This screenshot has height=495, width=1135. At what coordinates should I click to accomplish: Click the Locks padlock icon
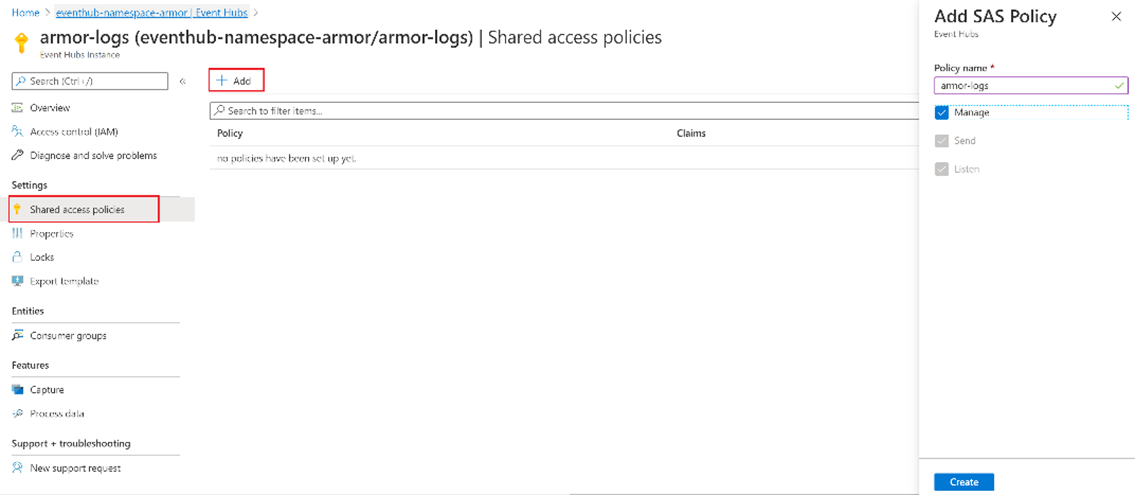[17, 257]
